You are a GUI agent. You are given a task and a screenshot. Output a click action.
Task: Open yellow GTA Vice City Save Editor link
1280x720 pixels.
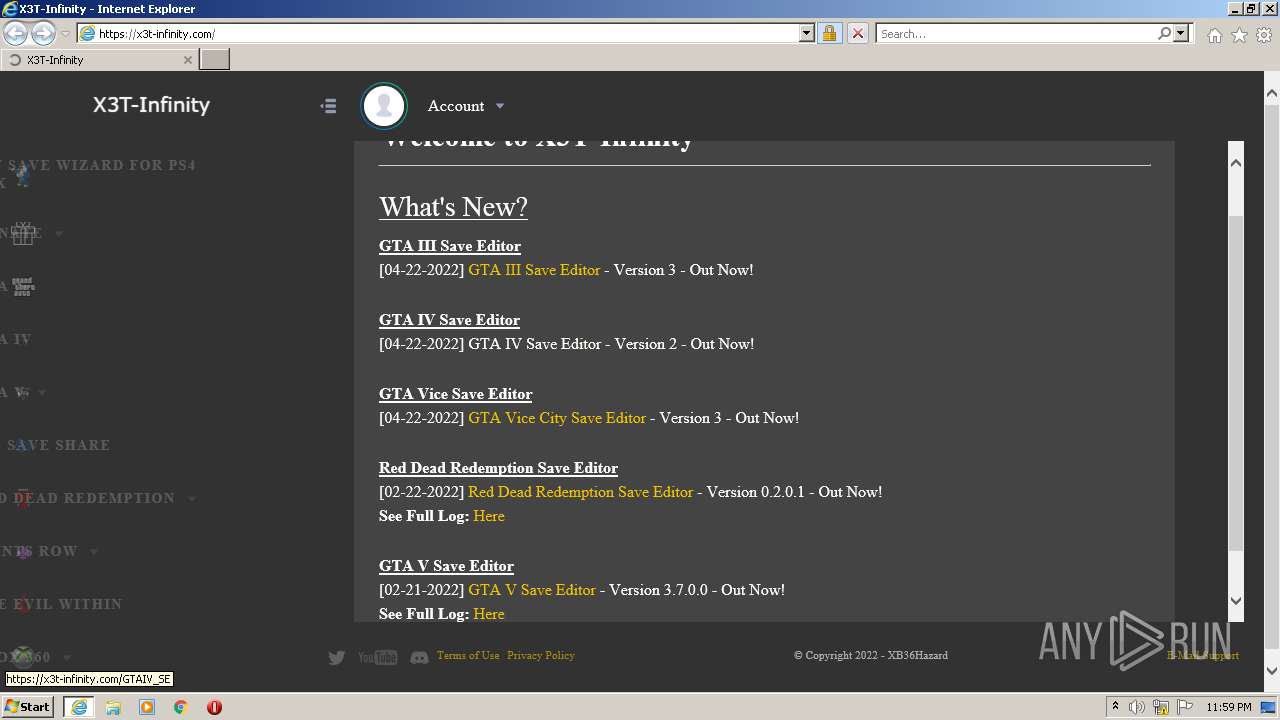click(x=557, y=418)
